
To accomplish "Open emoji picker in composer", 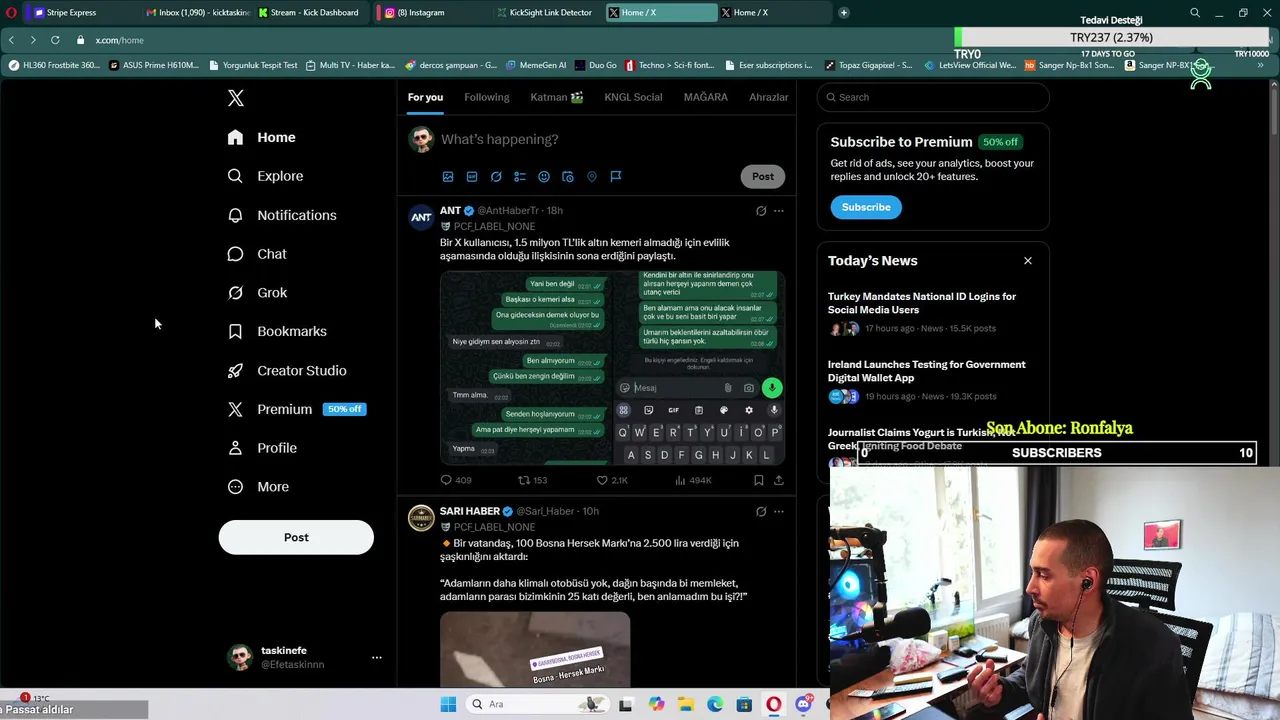I will tap(544, 177).
